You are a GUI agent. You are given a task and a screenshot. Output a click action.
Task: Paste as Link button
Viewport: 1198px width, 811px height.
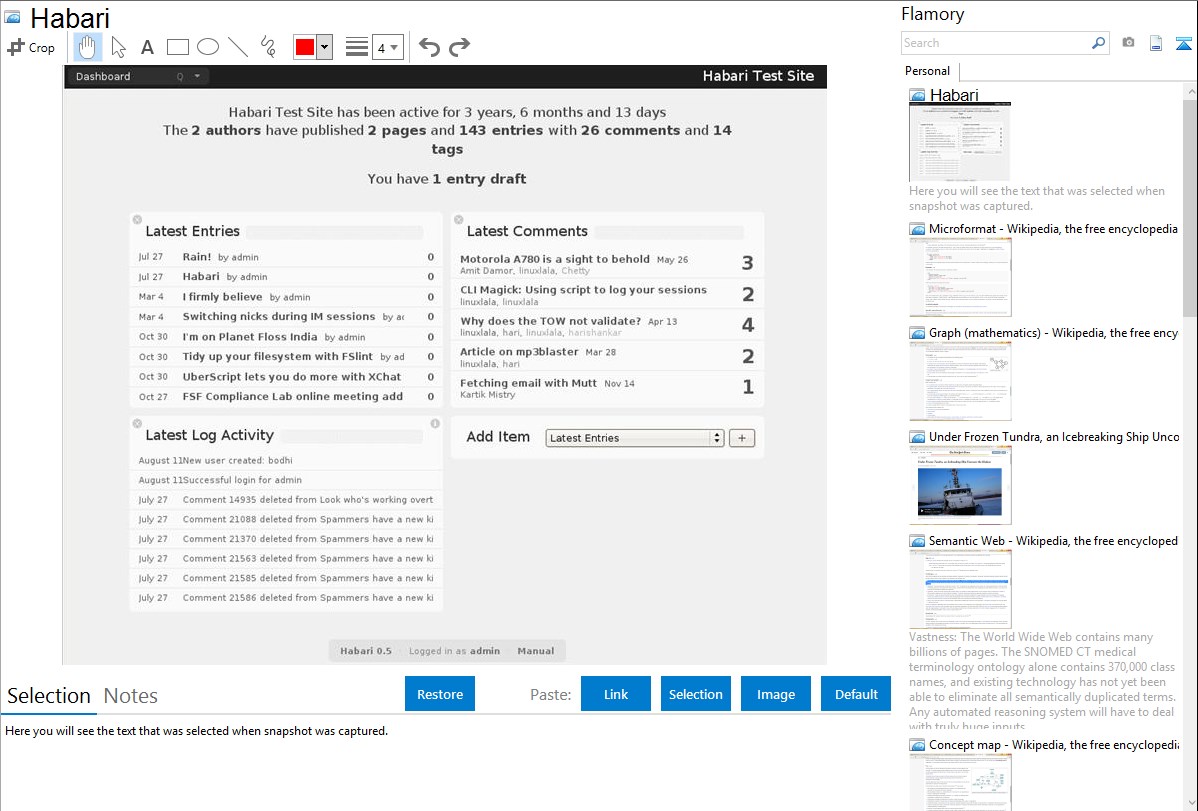[616, 694]
